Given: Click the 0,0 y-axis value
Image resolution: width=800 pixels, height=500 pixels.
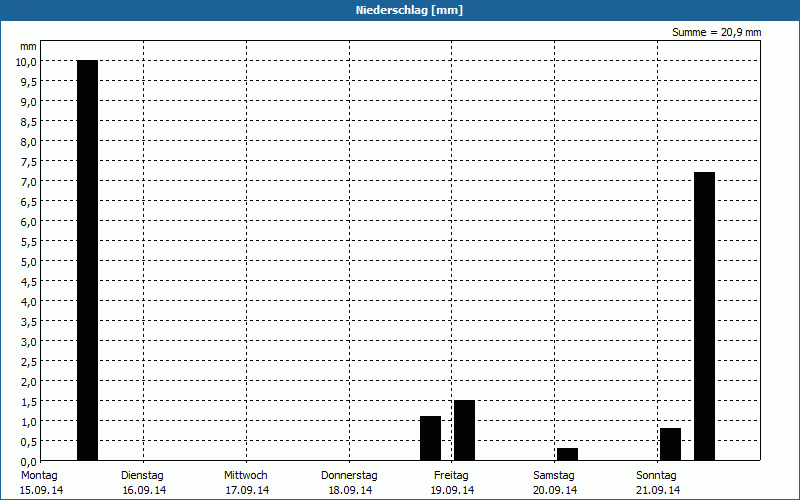Looking at the screenshot, I should pos(29,461).
